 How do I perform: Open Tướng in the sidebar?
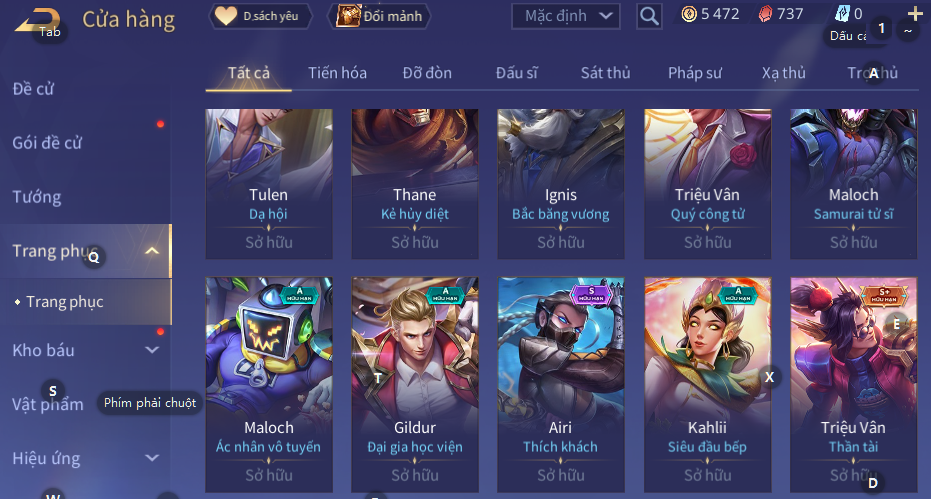tap(37, 197)
